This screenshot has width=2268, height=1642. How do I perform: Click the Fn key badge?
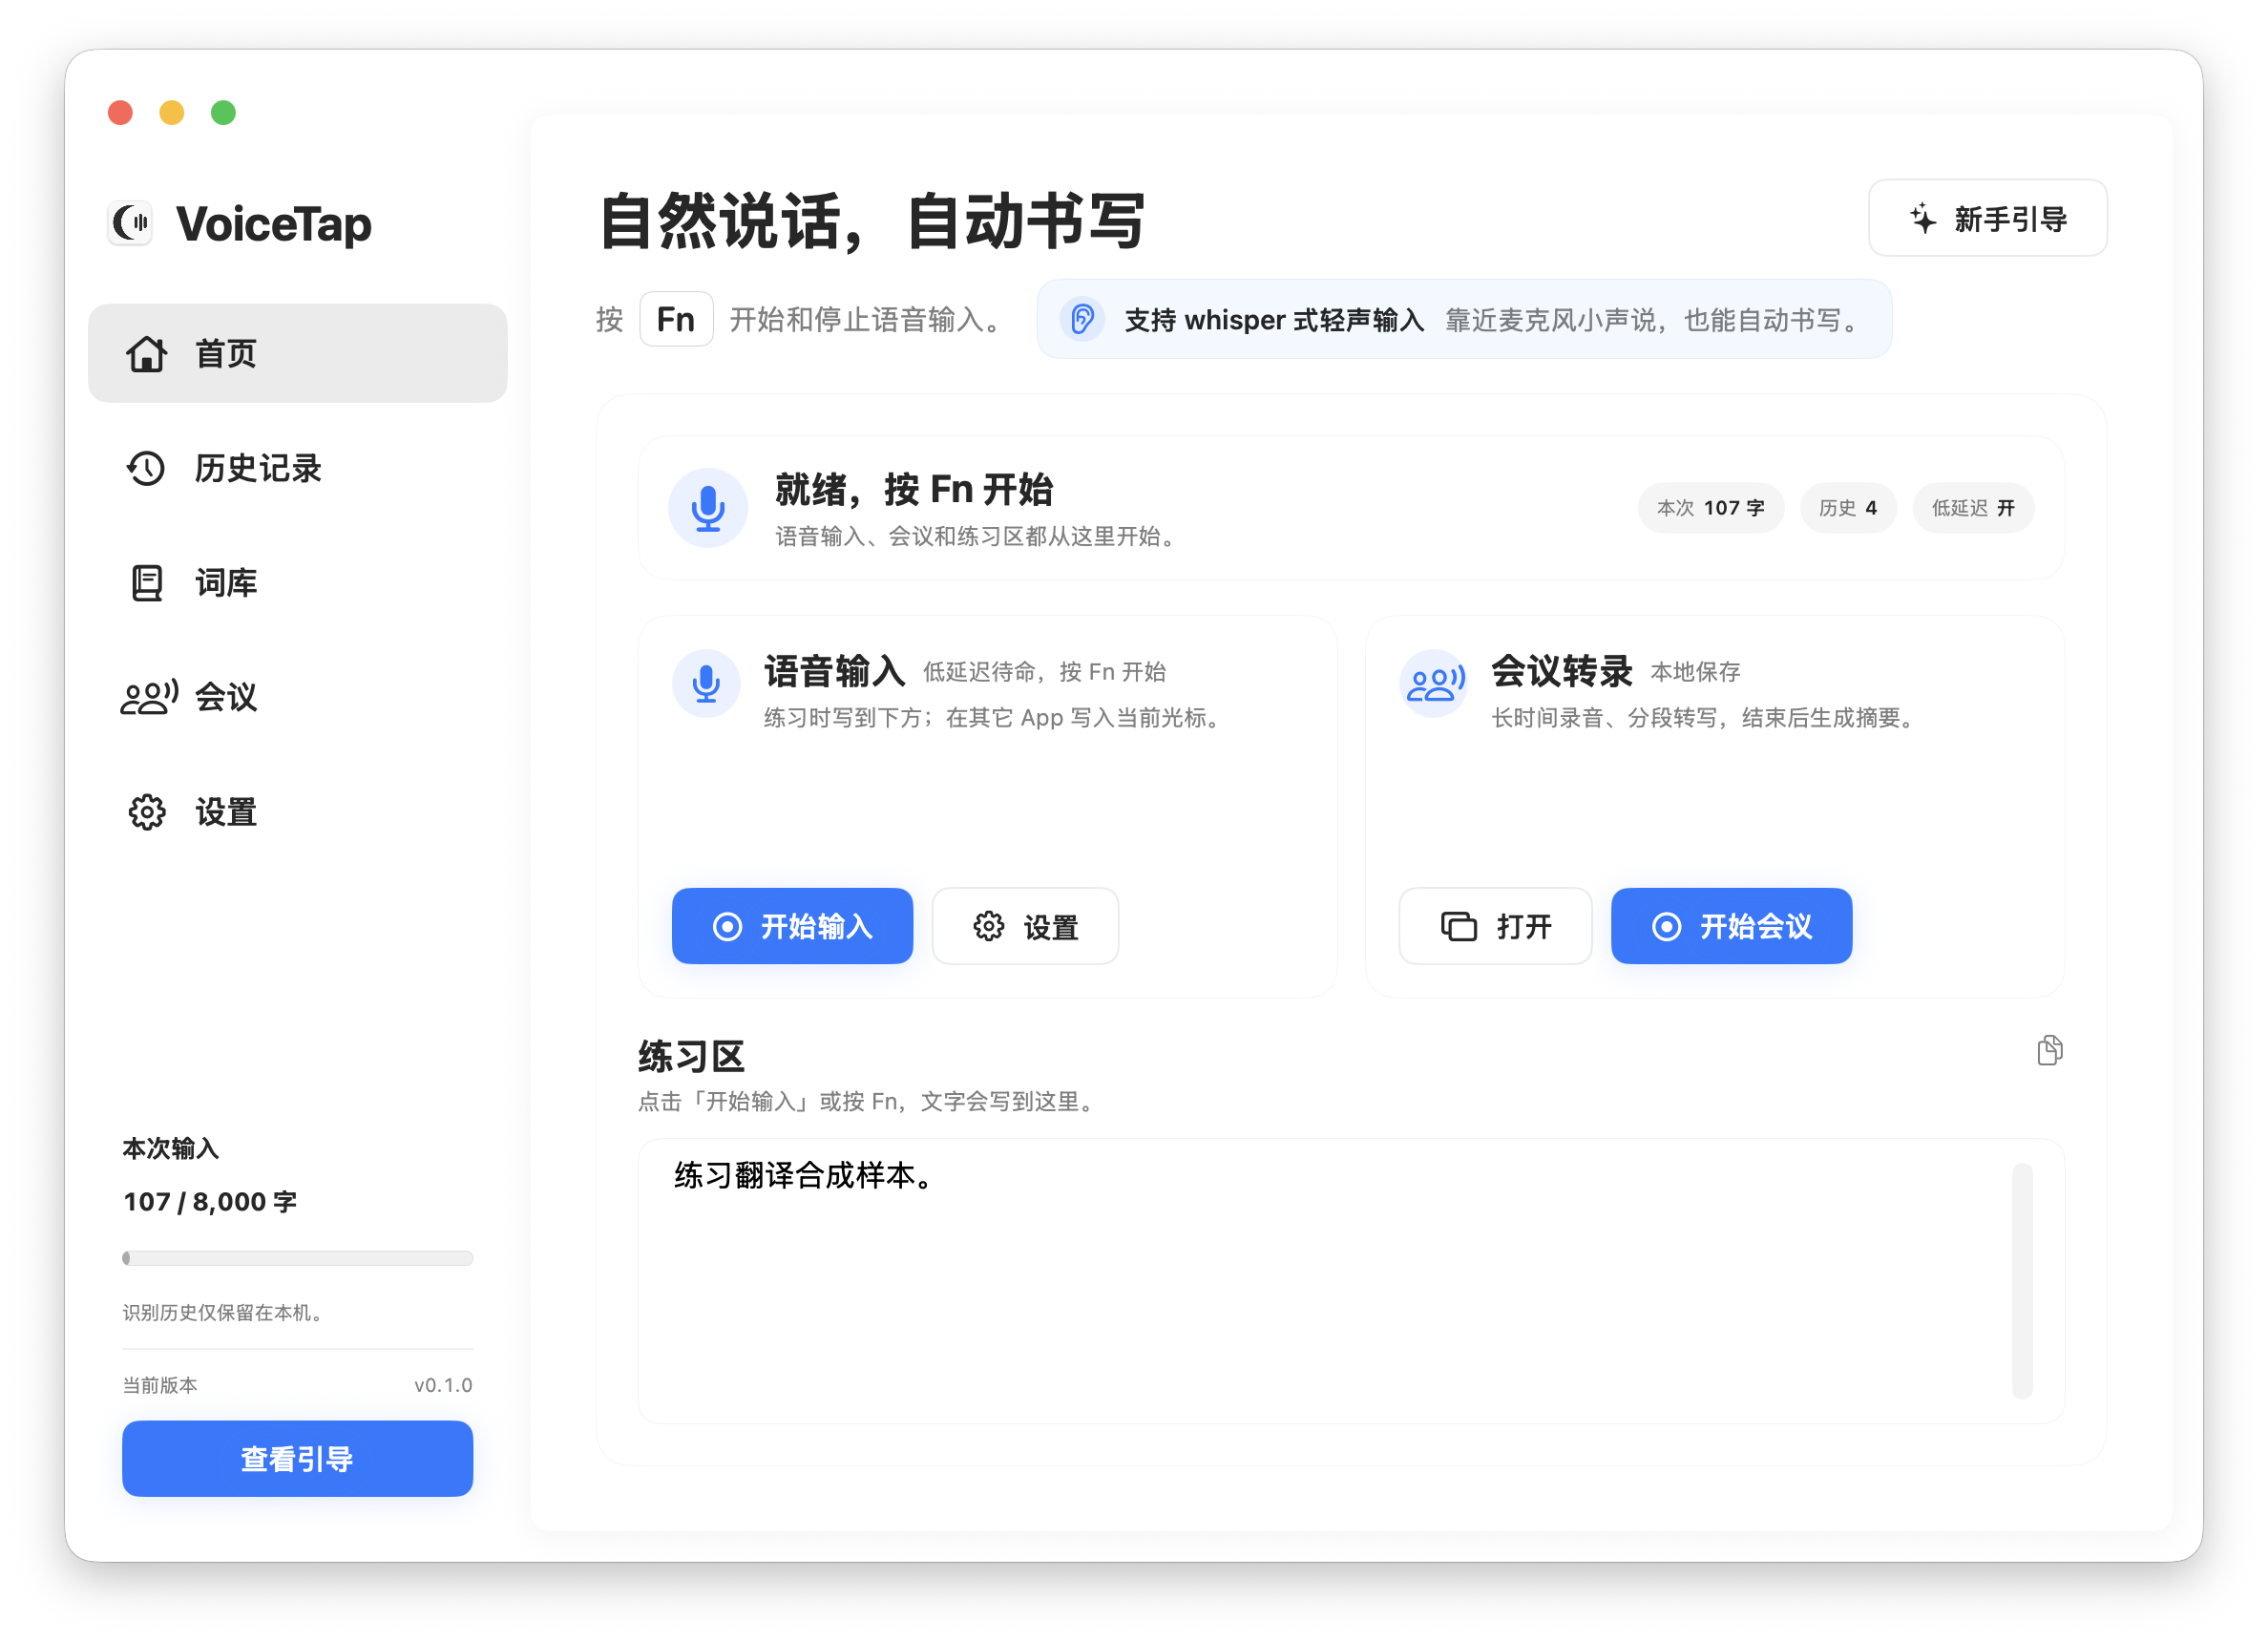point(676,319)
